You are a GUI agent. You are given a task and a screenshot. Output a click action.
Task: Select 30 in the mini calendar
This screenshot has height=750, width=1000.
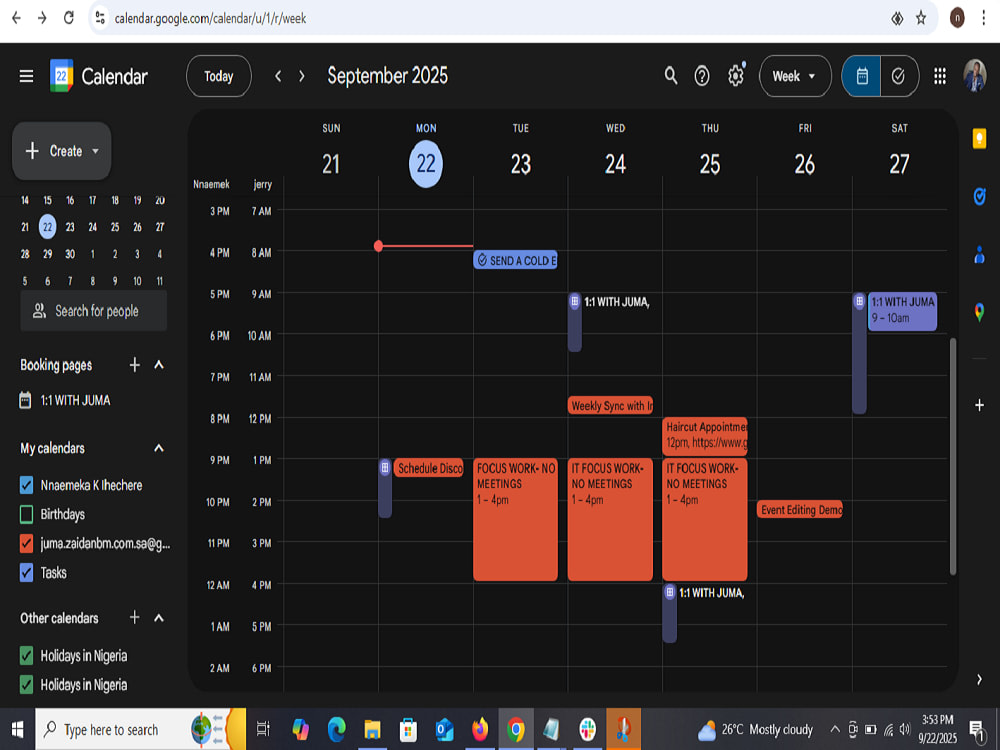point(70,254)
